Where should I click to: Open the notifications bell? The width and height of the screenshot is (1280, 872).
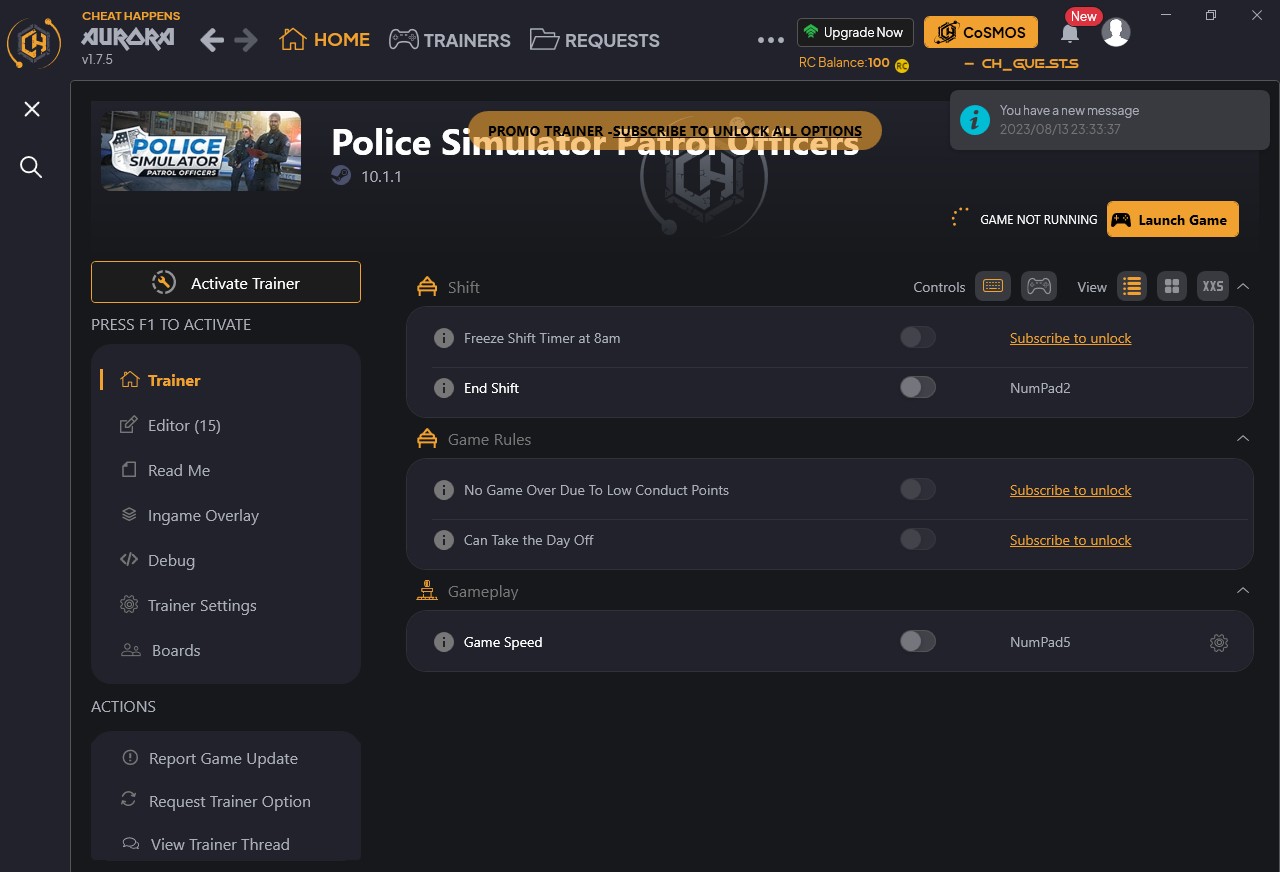click(1070, 33)
